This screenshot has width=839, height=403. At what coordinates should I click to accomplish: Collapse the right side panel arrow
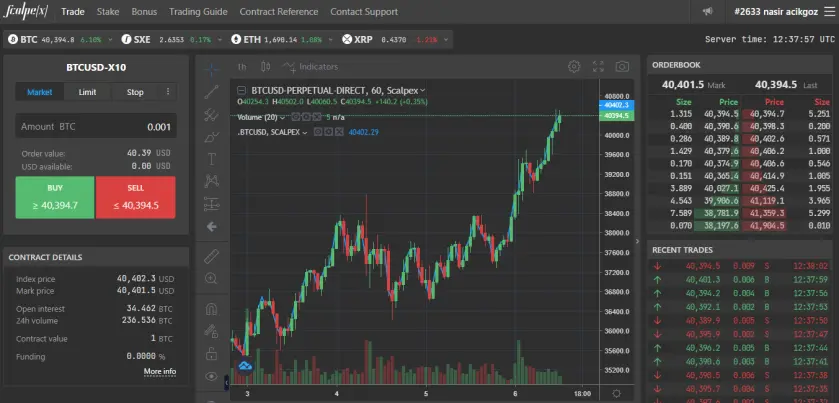point(637,241)
